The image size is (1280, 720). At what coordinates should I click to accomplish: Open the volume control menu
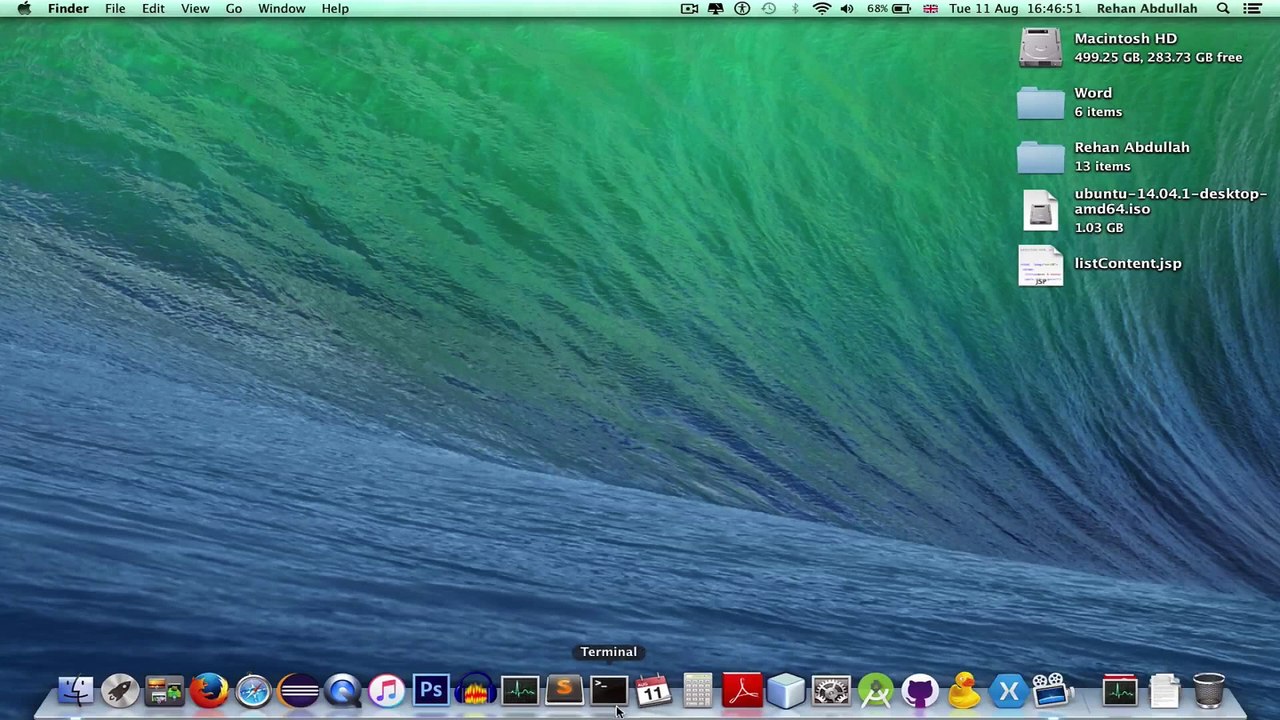coord(847,9)
